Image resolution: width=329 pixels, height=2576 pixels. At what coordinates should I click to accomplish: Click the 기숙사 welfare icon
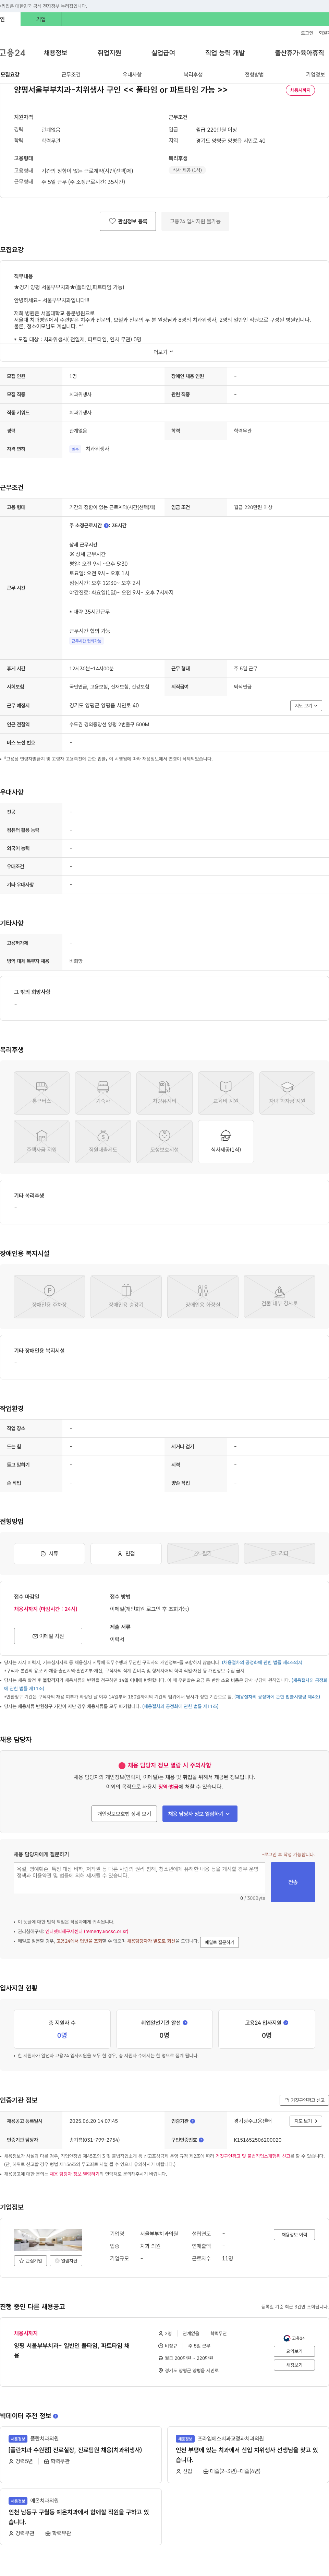[x=103, y=1093]
